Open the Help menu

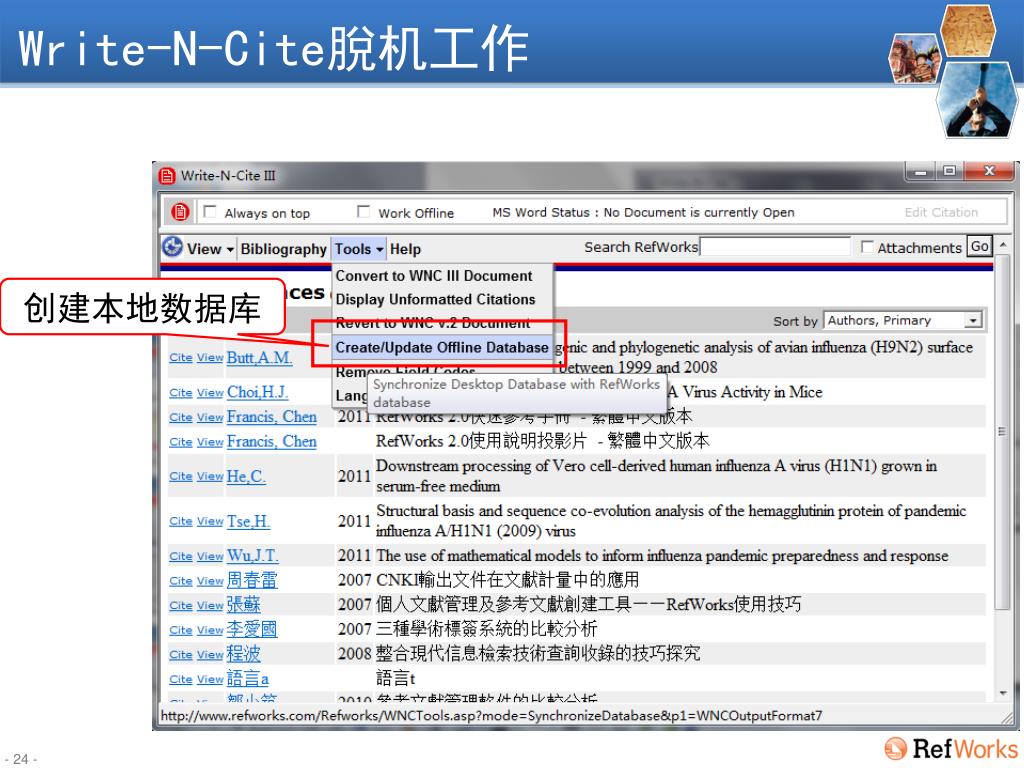pyautogui.click(x=405, y=249)
